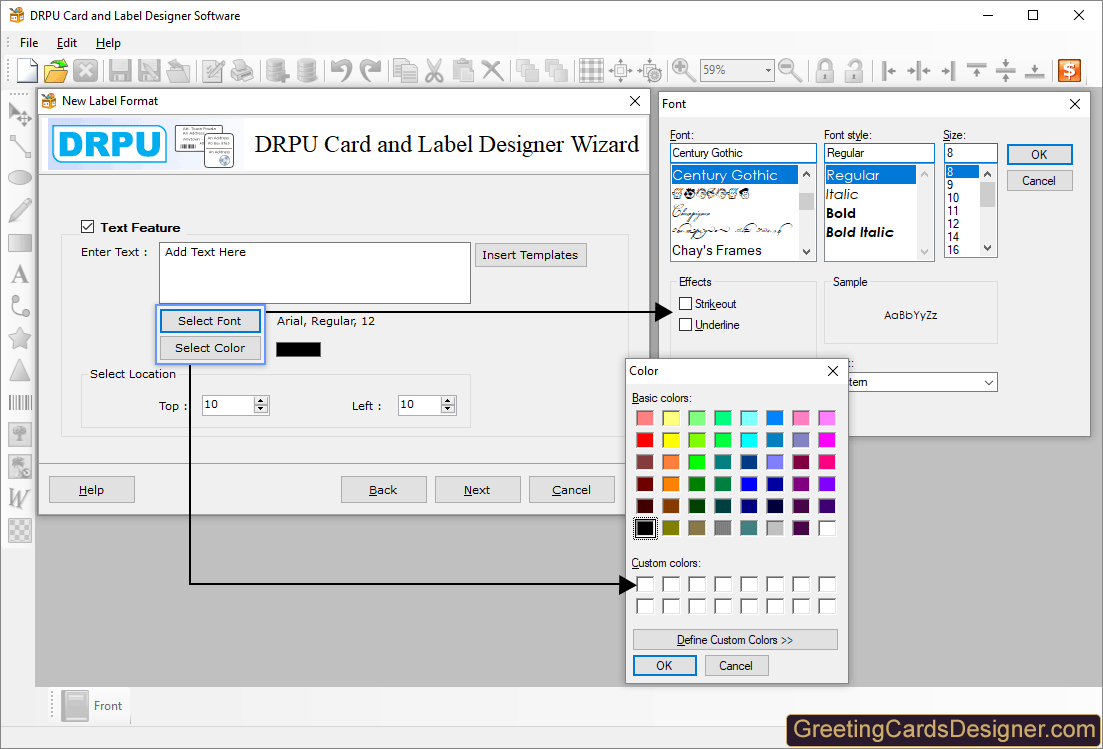1103x749 pixels.
Task: Pick the orange basic color swatch
Action: [x=670, y=484]
